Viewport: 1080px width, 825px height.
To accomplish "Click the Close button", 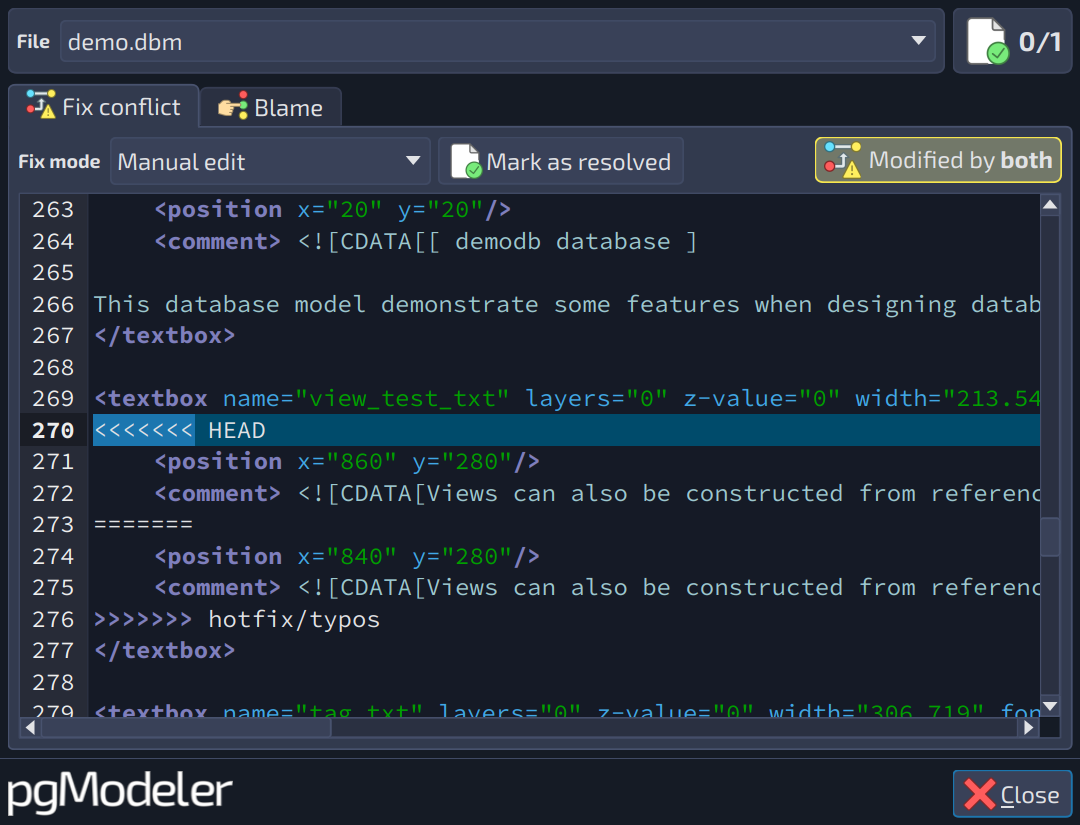I will pyautogui.click(x=1012, y=794).
